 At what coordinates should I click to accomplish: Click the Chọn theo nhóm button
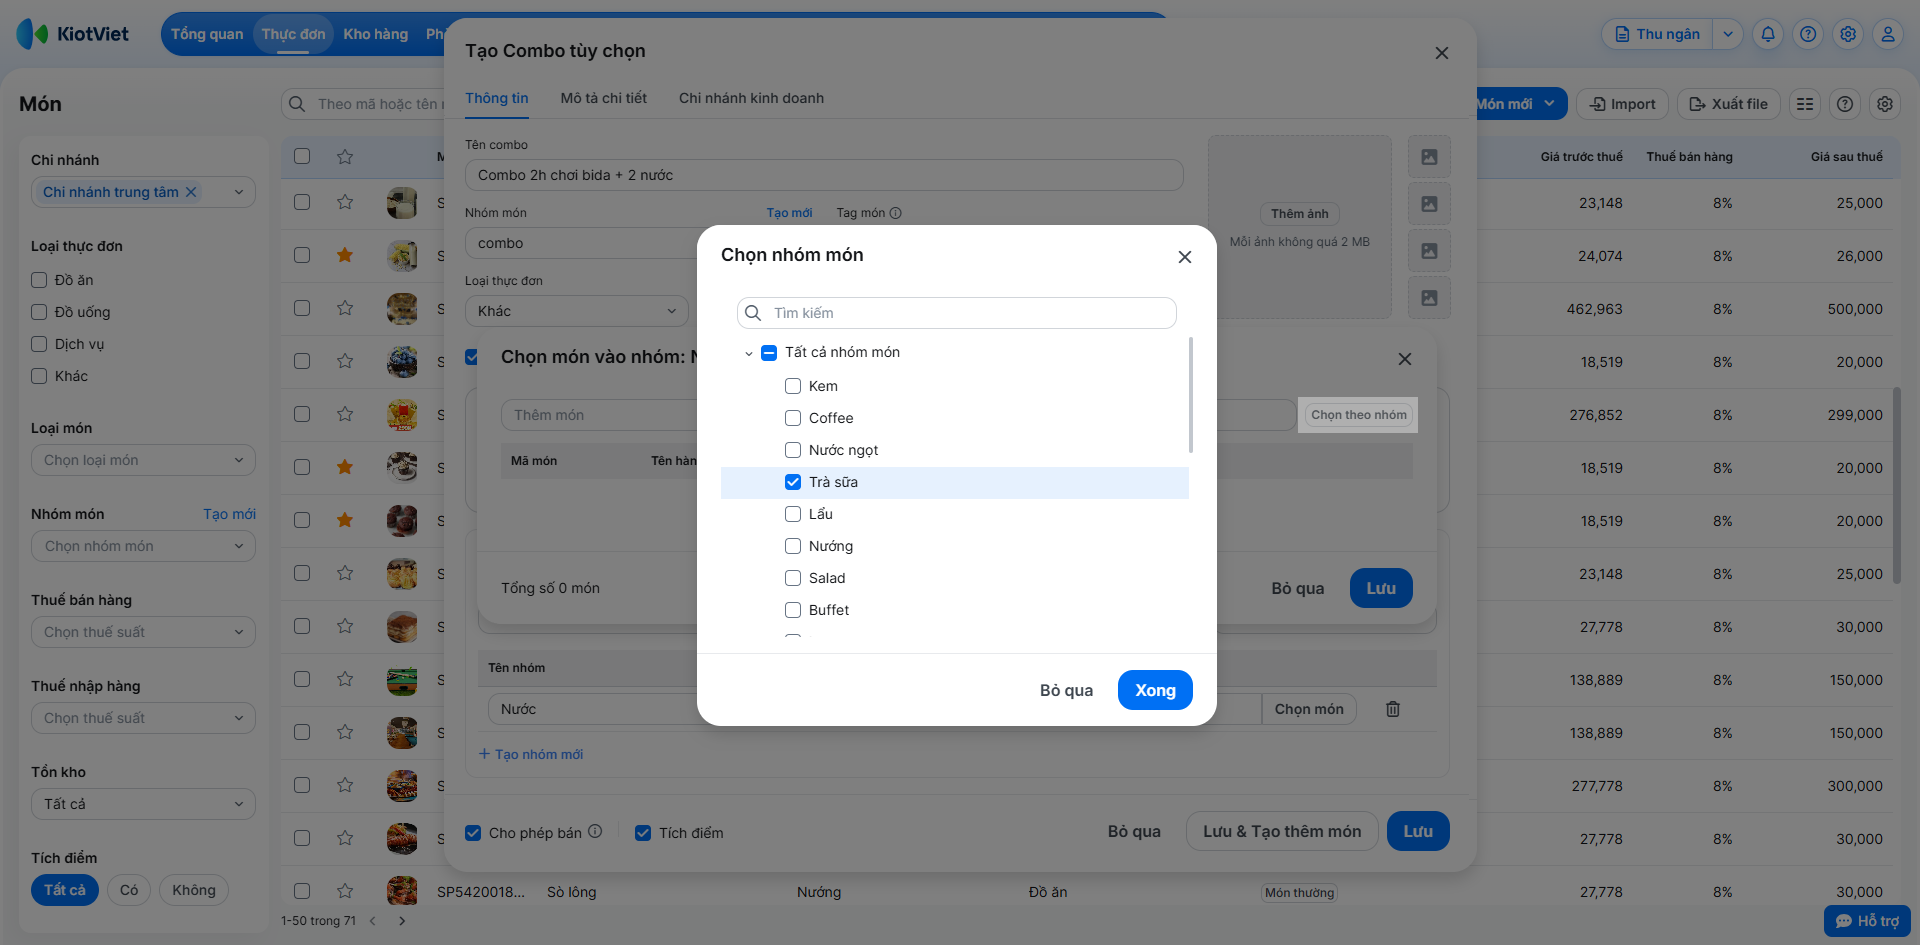pyautogui.click(x=1359, y=415)
